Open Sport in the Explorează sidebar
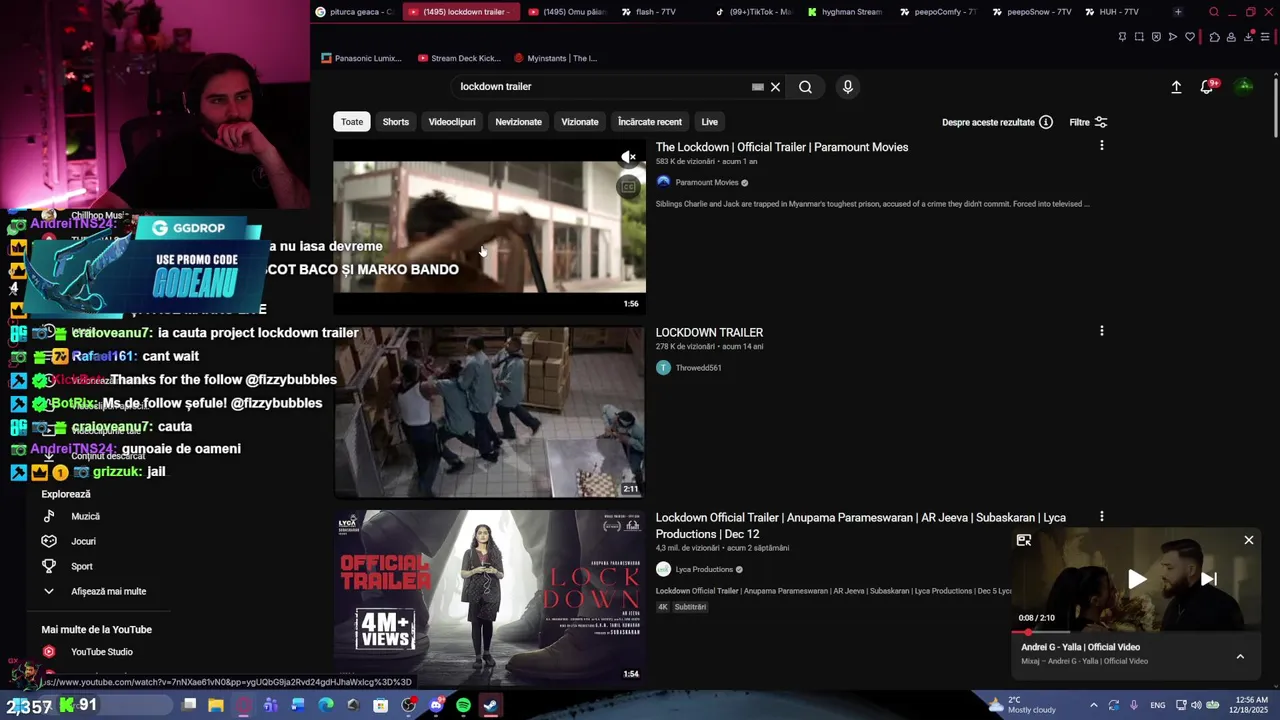The width and height of the screenshot is (1280, 720). point(82,566)
